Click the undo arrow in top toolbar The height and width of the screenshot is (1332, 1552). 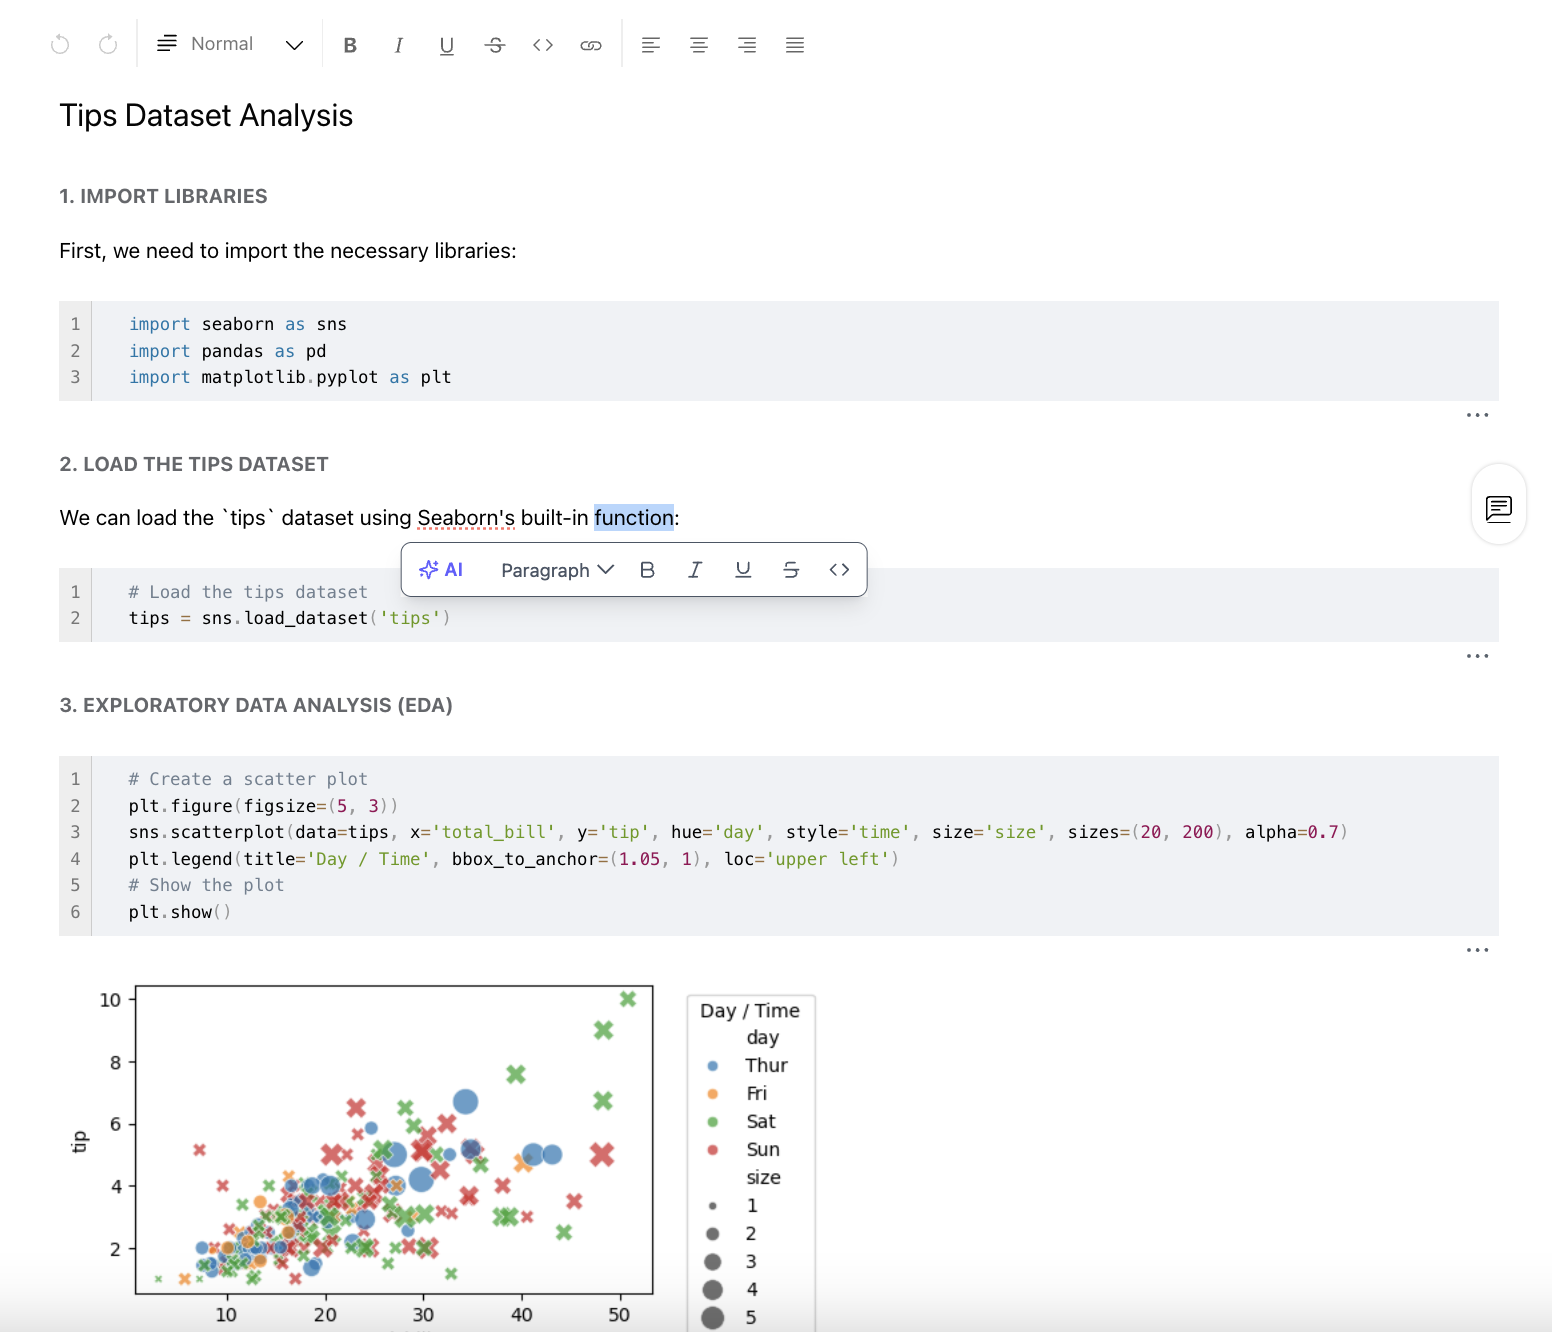[x=60, y=45]
